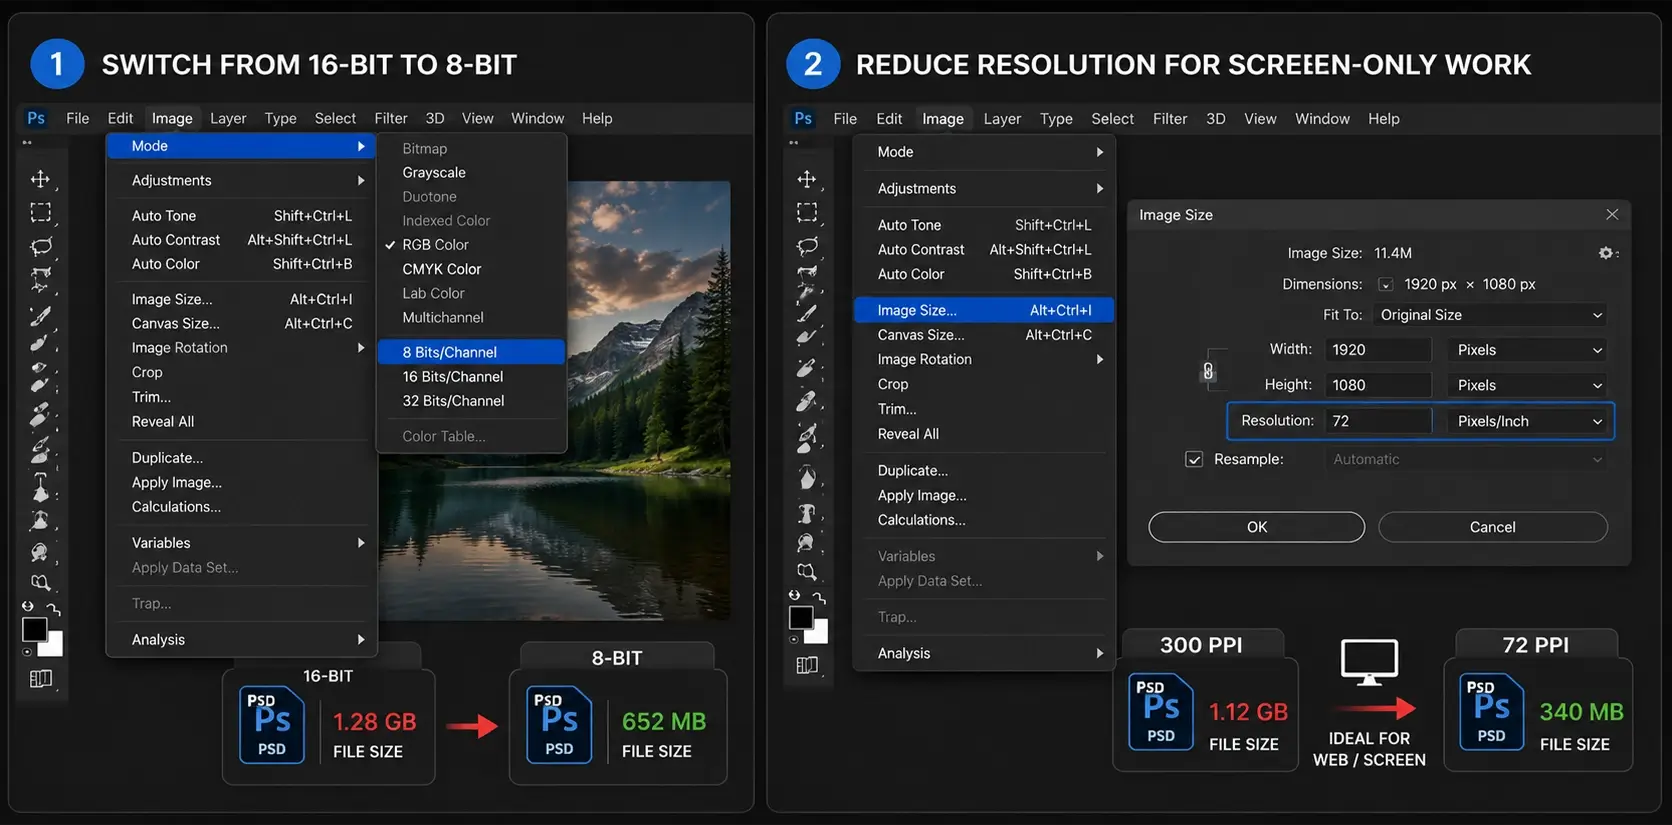This screenshot has width=1672, height=825.
Task: Select the Move tool in left Photoshop window
Action: pyautogui.click(x=40, y=179)
